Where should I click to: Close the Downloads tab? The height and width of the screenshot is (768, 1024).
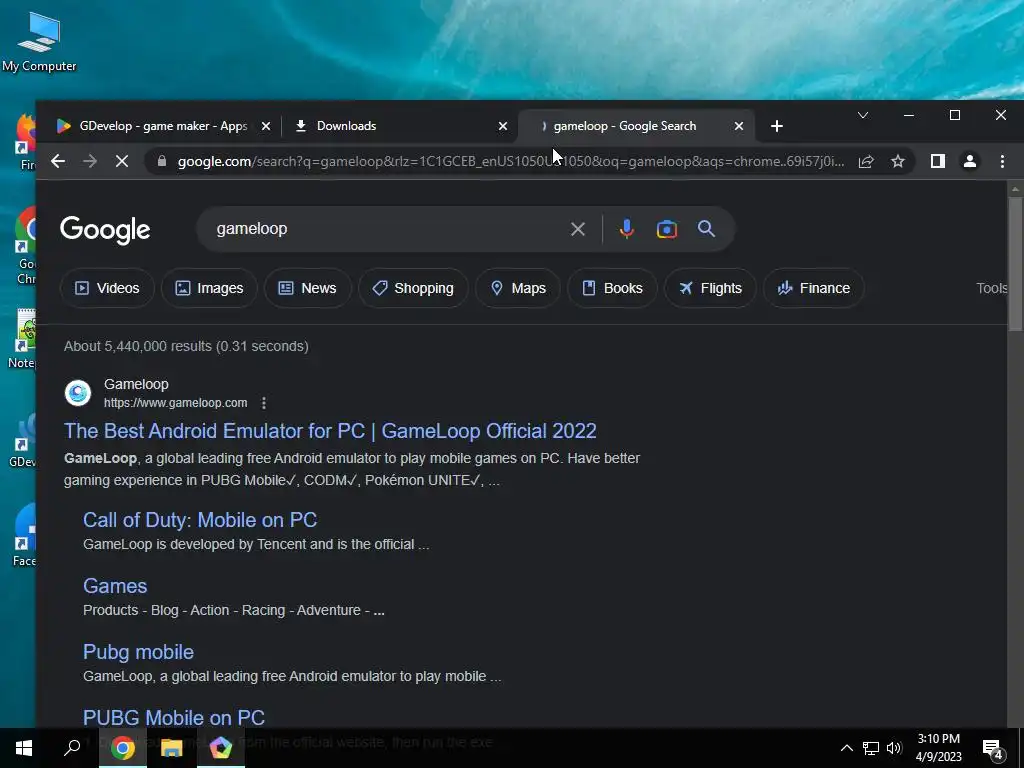(503, 126)
